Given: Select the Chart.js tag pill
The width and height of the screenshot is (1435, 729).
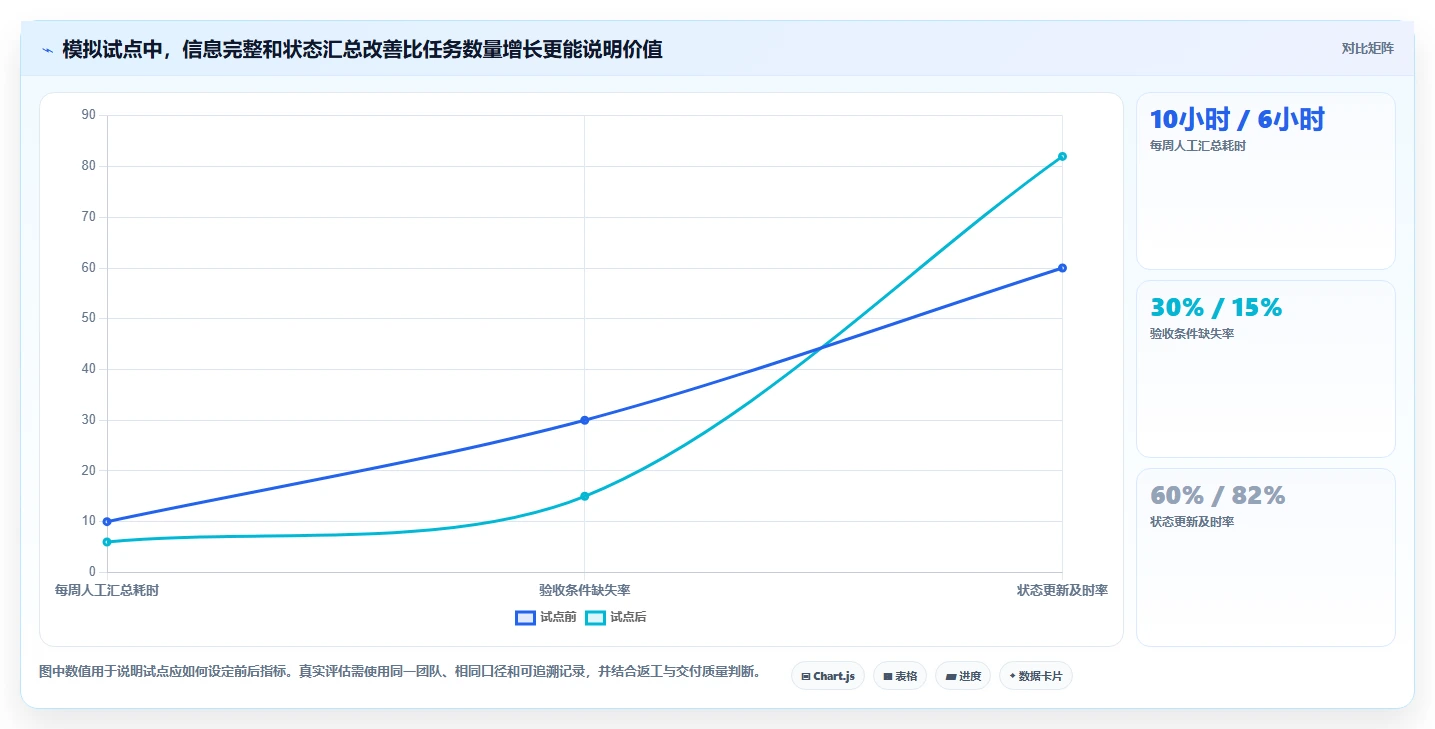Looking at the screenshot, I should coord(828,676).
